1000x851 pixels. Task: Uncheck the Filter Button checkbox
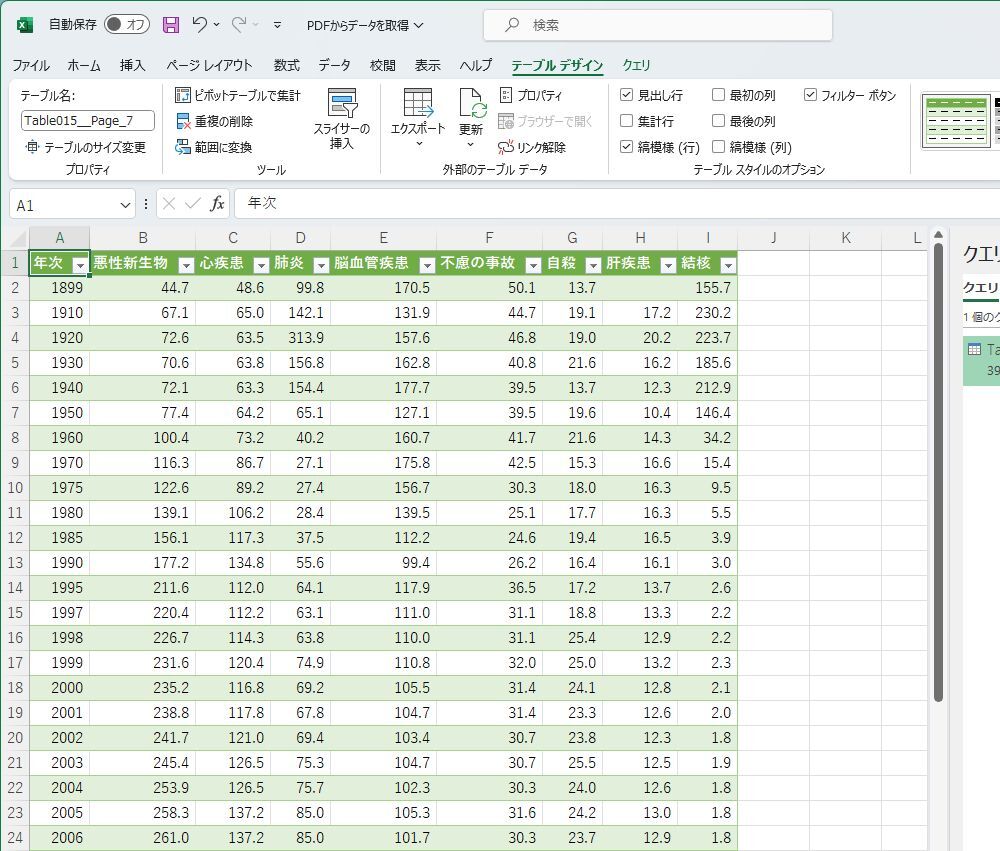[811, 96]
